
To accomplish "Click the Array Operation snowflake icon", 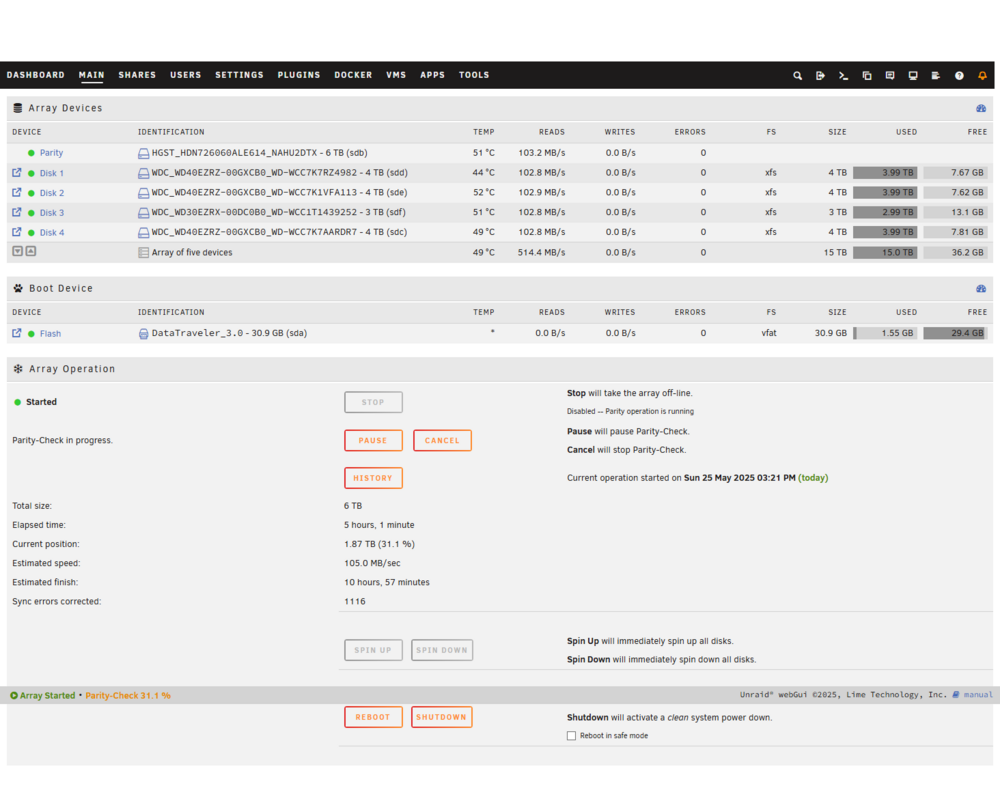I will (18, 369).
